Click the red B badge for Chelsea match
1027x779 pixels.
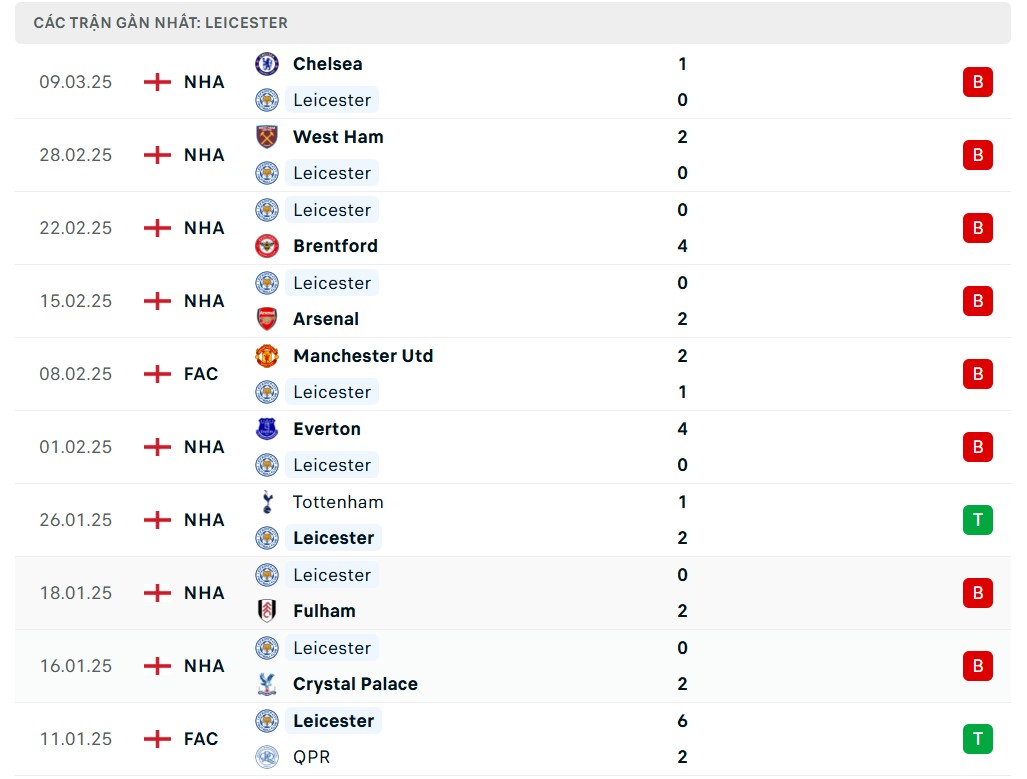pyautogui.click(x=978, y=82)
